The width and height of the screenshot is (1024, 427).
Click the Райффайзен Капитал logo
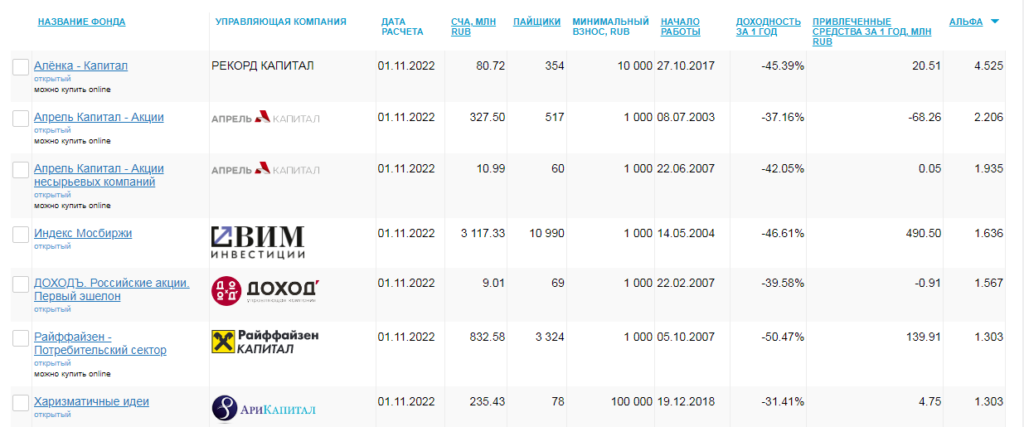(265, 341)
